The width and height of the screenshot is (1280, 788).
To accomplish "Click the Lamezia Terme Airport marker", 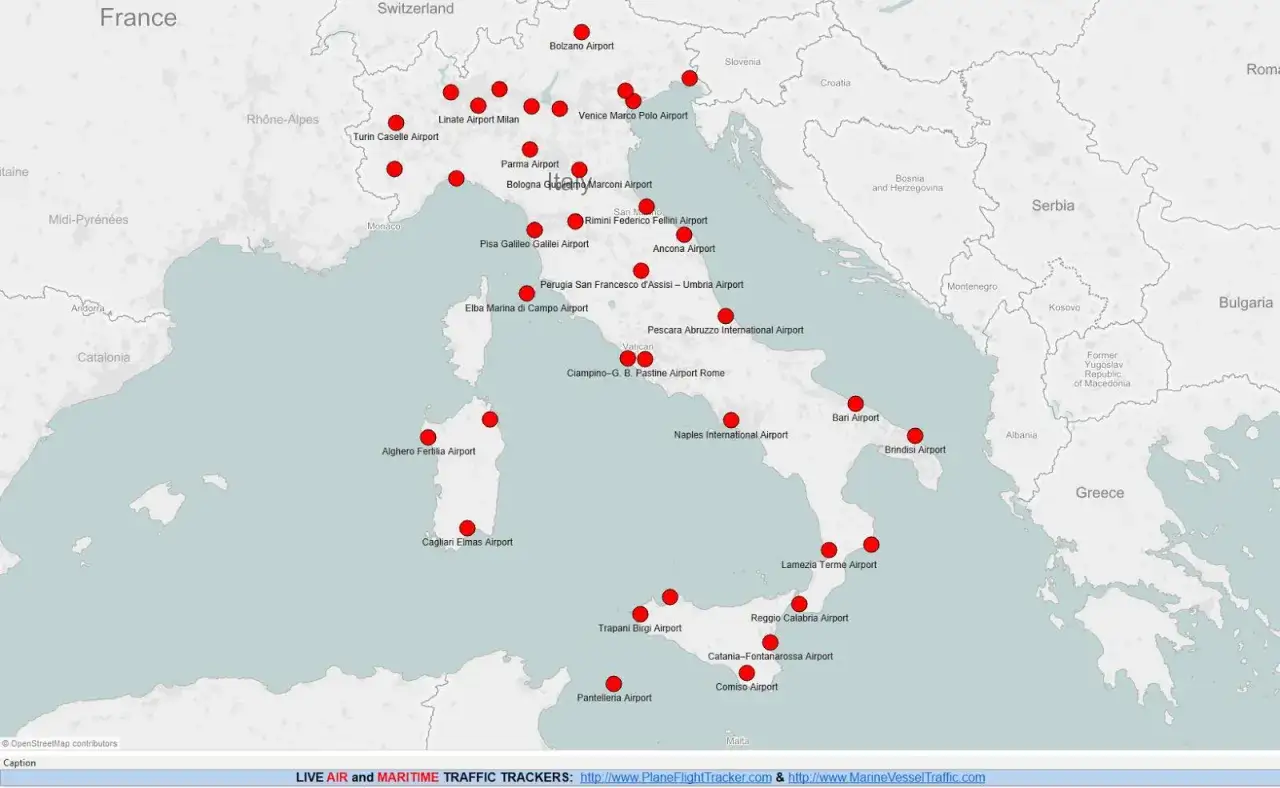I will (x=828, y=549).
